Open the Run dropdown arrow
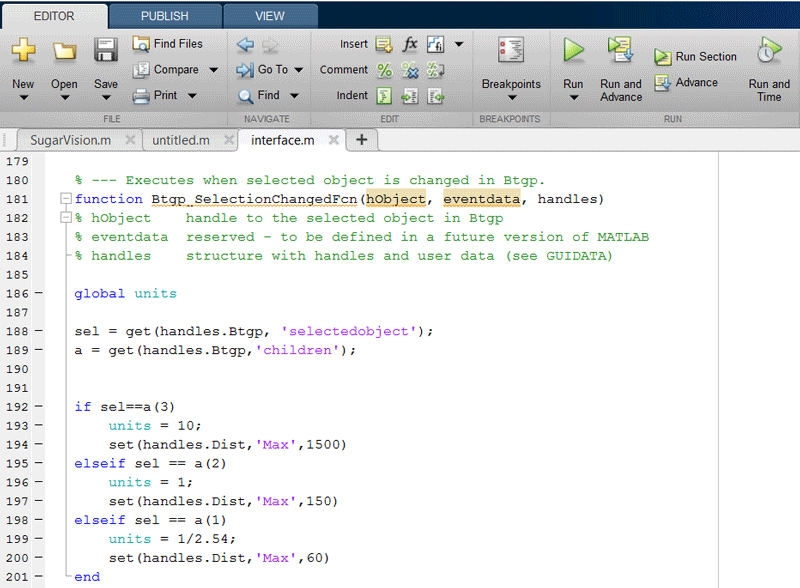Image resolution: width=800 pixels, height=588 pixels. tap(573, 97)
